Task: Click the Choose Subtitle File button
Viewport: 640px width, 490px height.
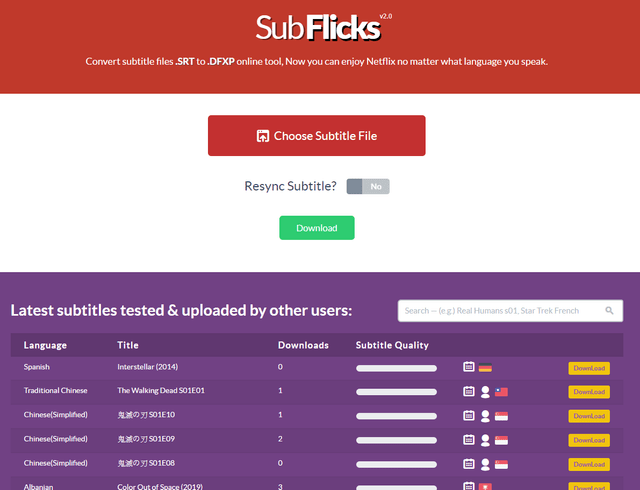Action: pos(316,136)
